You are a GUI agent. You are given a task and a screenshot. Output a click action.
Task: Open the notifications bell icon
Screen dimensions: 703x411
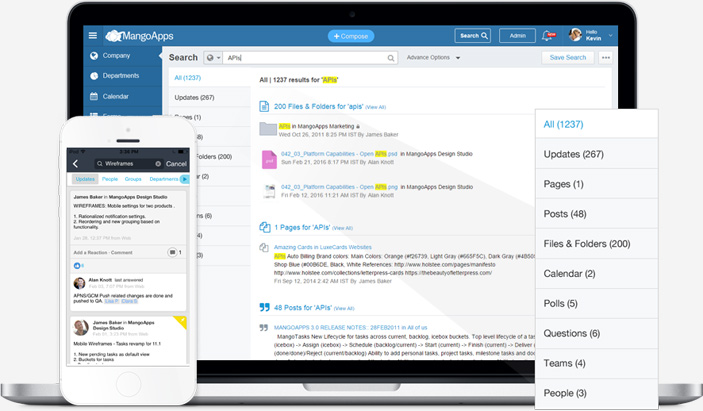coord(548,36)
